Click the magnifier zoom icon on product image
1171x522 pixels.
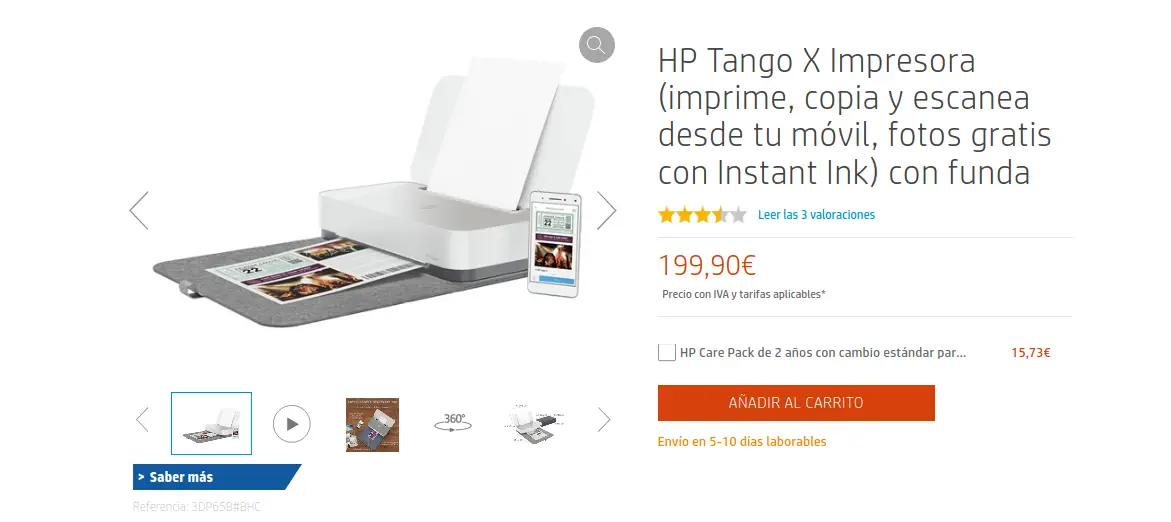click(x=596, y=45)
